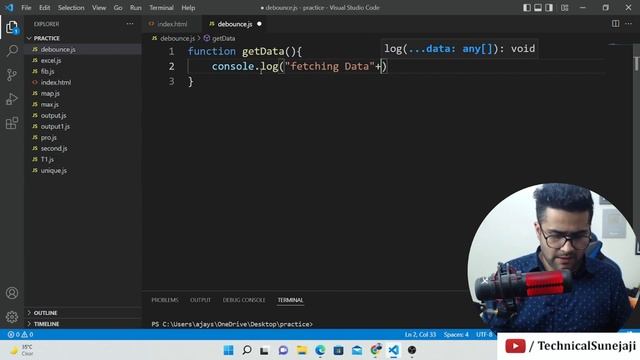This screenshot has width=640, height=360.
Task: Open the Edit menu
Action: pyautogui.click(x=44, y=7)
